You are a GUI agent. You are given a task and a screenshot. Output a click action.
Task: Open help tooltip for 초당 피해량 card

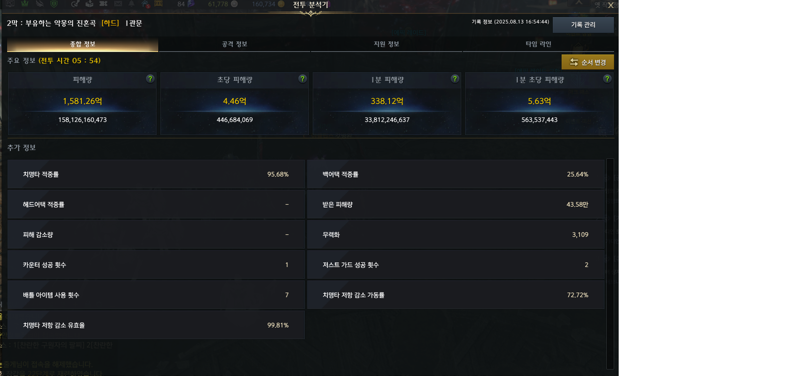[303, 79]
